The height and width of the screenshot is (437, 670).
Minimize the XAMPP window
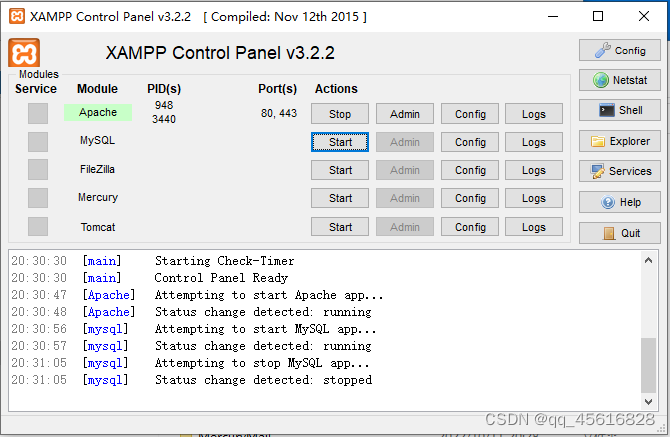[x=553, y=16]
